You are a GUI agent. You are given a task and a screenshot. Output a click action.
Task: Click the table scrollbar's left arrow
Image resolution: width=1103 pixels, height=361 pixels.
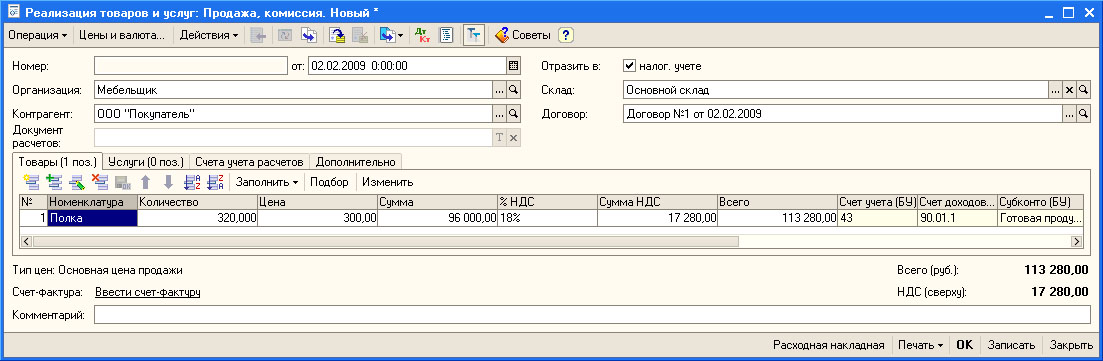(x=27, y=241)
